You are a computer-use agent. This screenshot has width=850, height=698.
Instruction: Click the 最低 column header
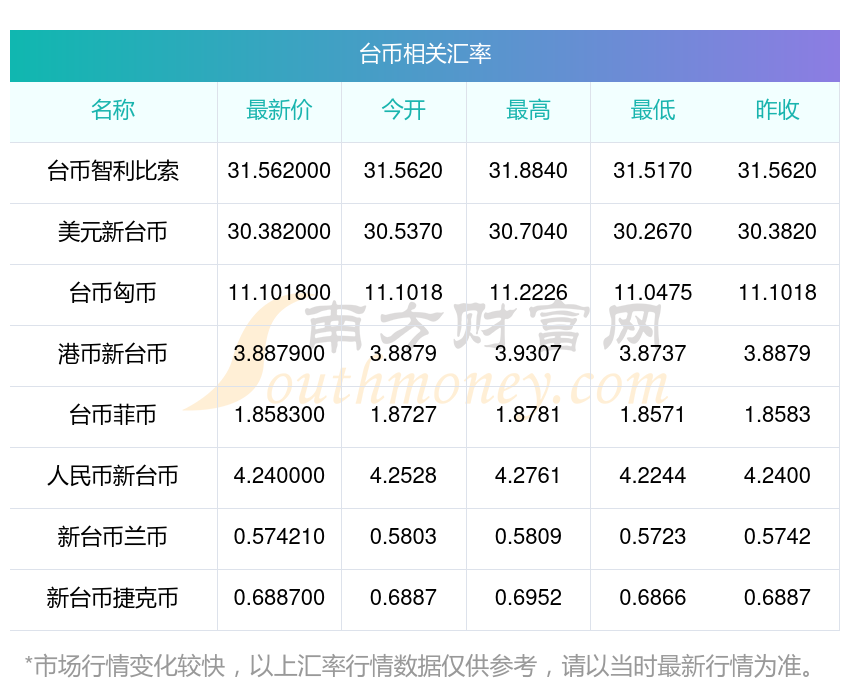click(x=653, y=110)
